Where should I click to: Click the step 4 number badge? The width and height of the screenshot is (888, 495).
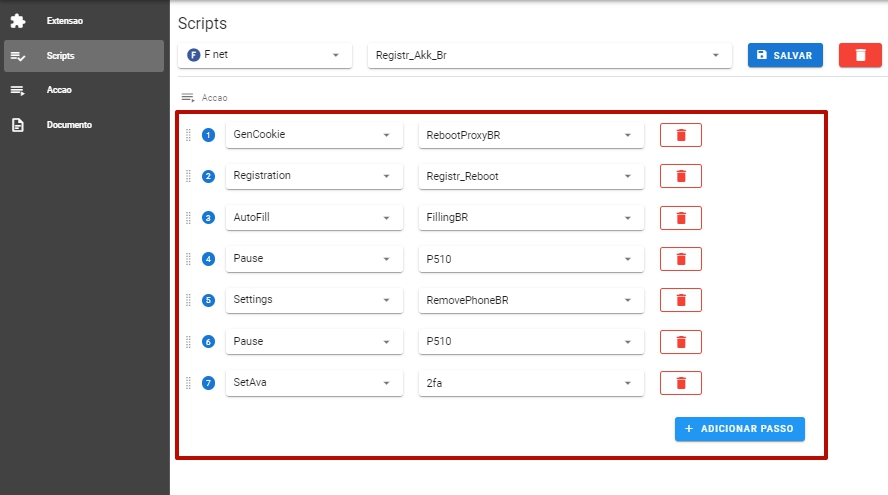click(x=208, y=259)
